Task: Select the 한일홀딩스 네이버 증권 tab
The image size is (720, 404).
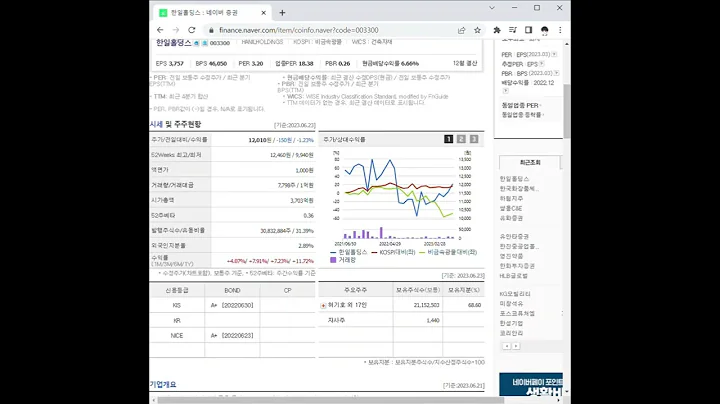Action: pos(212,13)
